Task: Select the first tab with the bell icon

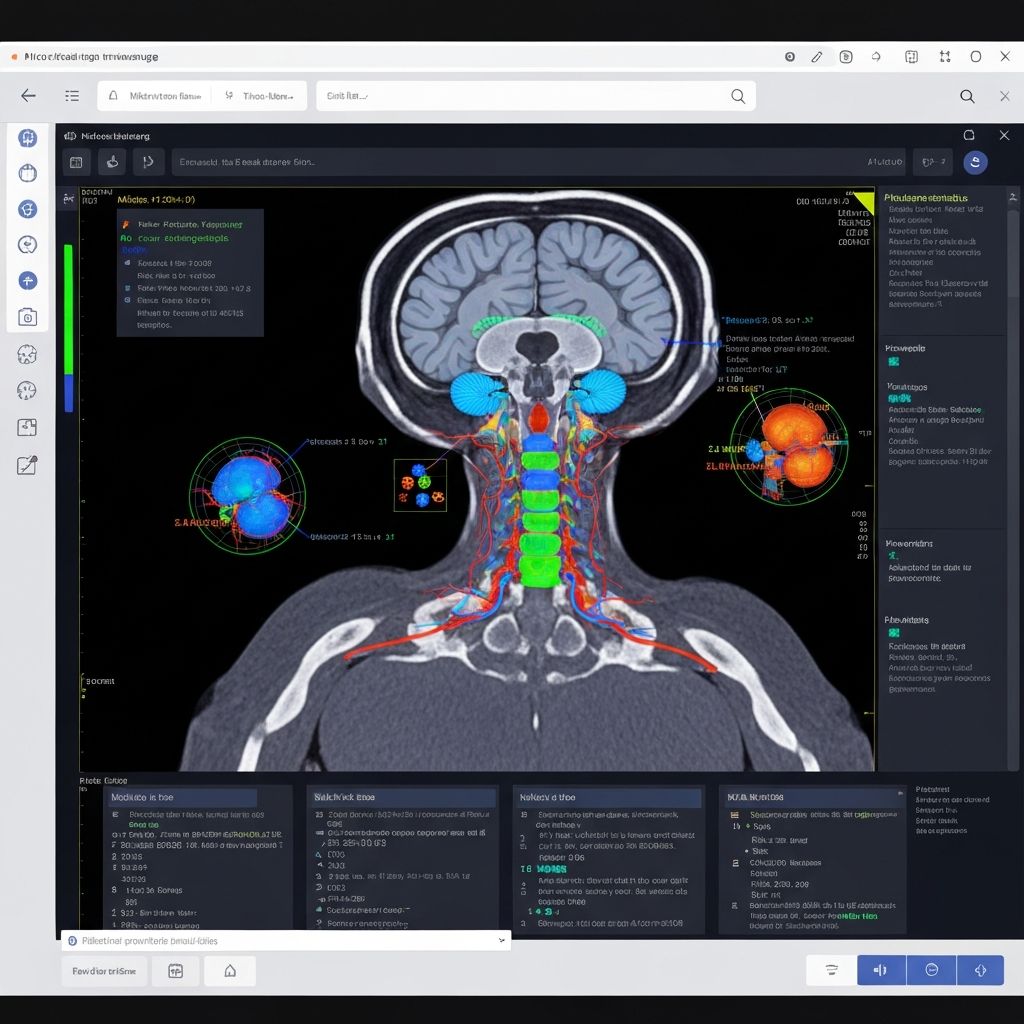Action: [154, 96]
